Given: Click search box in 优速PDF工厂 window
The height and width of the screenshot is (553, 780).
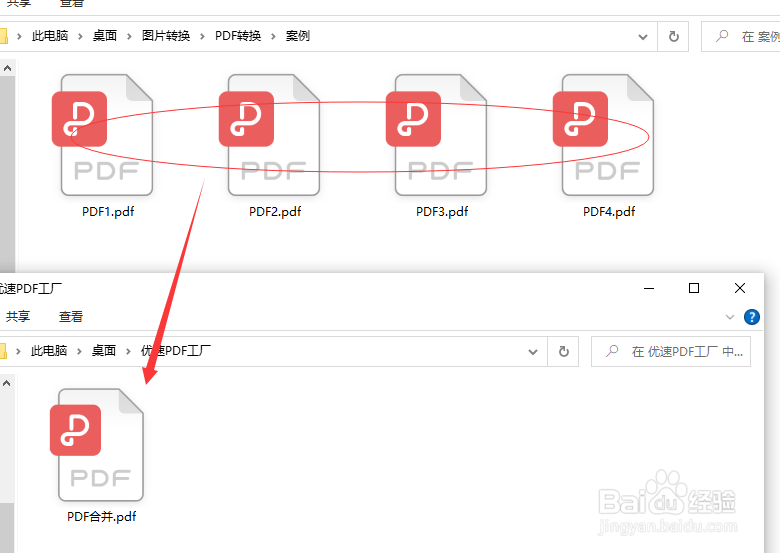Looking at the screenshot, I should coord(671,352).
